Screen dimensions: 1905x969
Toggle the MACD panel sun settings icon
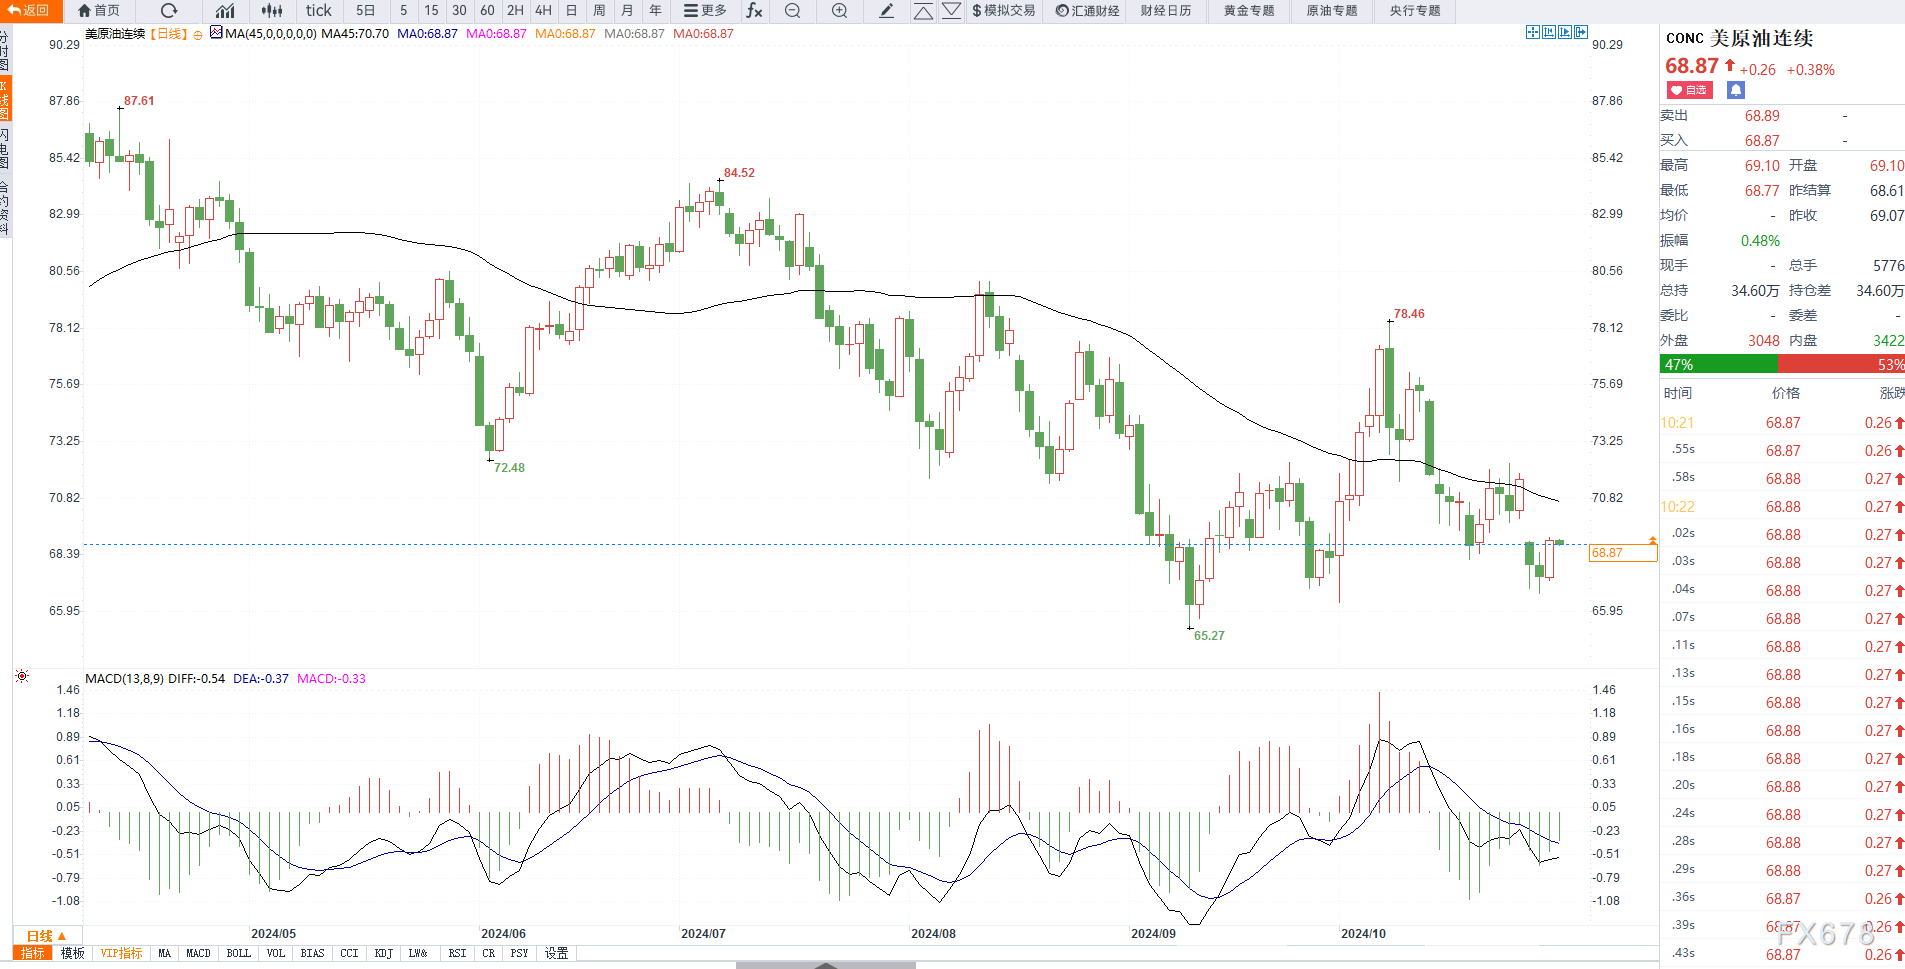[x=22, y=677]
